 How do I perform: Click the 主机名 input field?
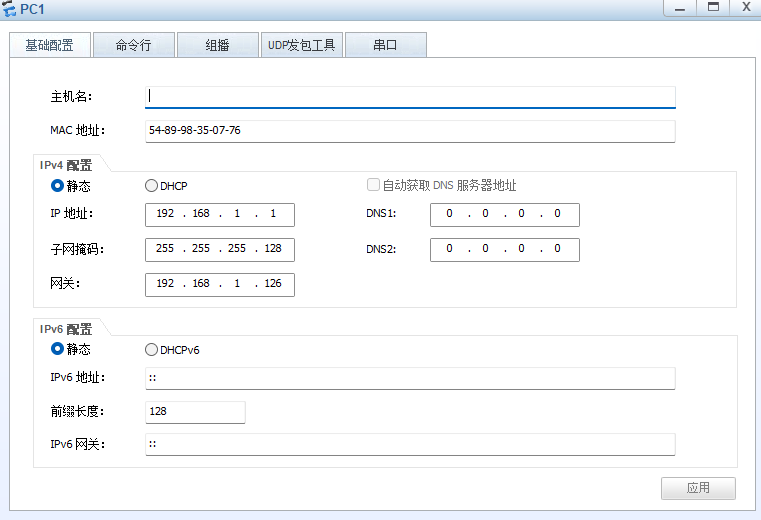click(x=410, y=97)
